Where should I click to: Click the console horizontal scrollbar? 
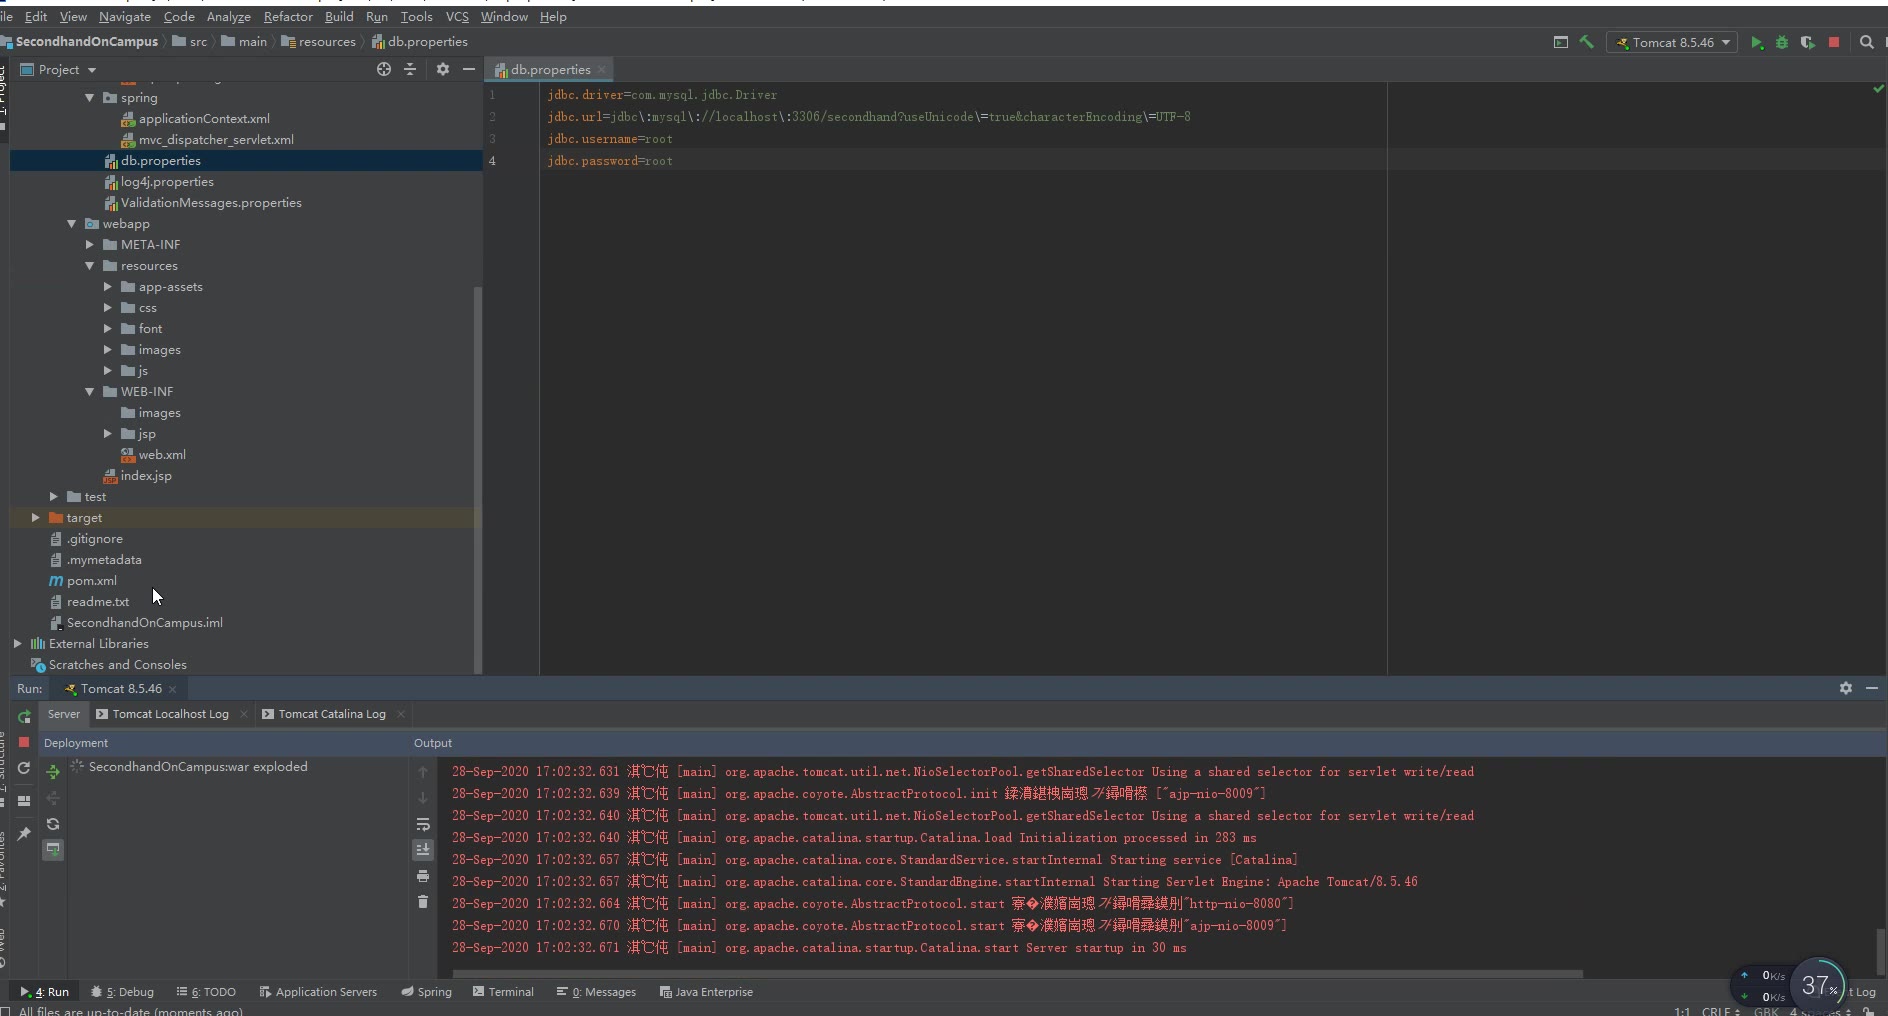coord(1017,973)
